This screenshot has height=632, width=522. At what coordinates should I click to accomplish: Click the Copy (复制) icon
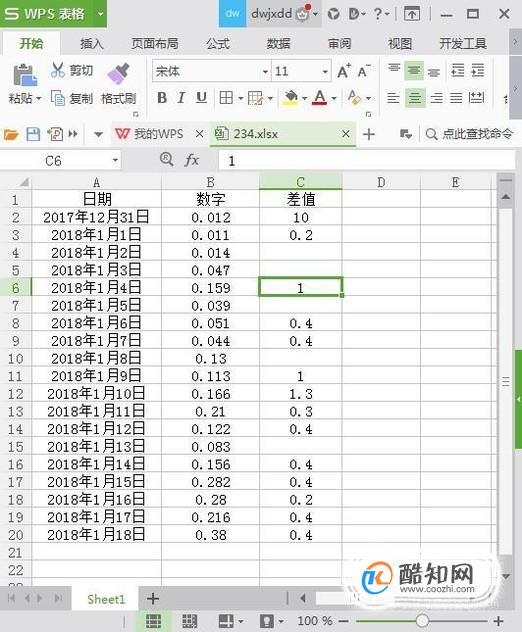click(x=58, y=98)
